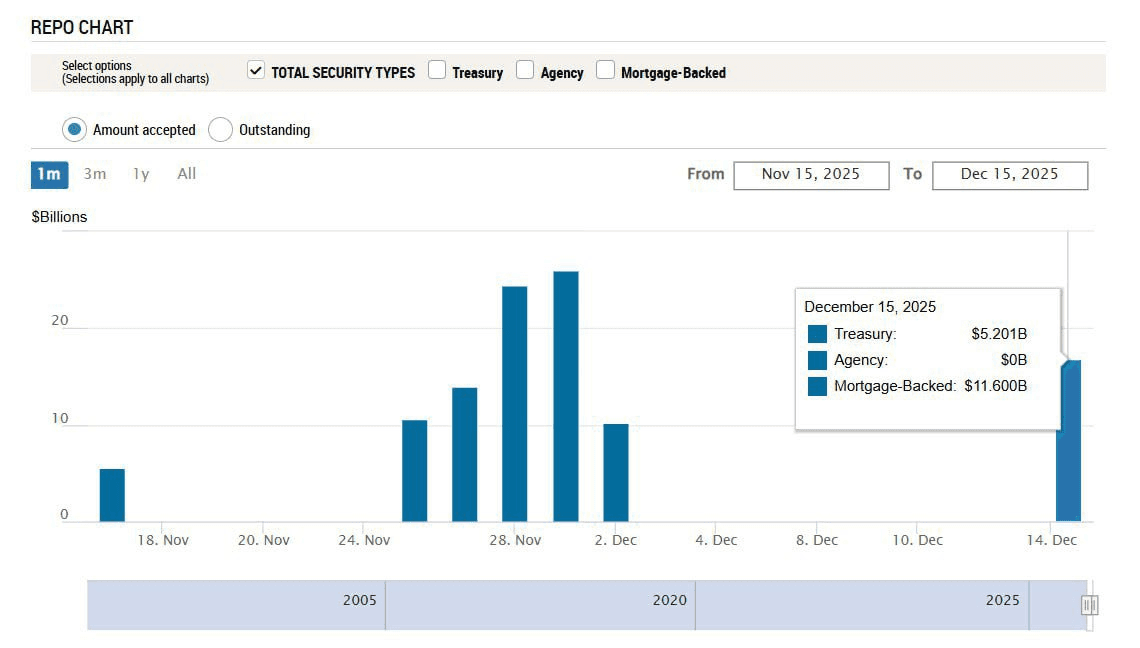The width and height of the screenshot is (1140, 648).
Task: Click the leftmost bar before 18. Nov
Action: [112, 495]
